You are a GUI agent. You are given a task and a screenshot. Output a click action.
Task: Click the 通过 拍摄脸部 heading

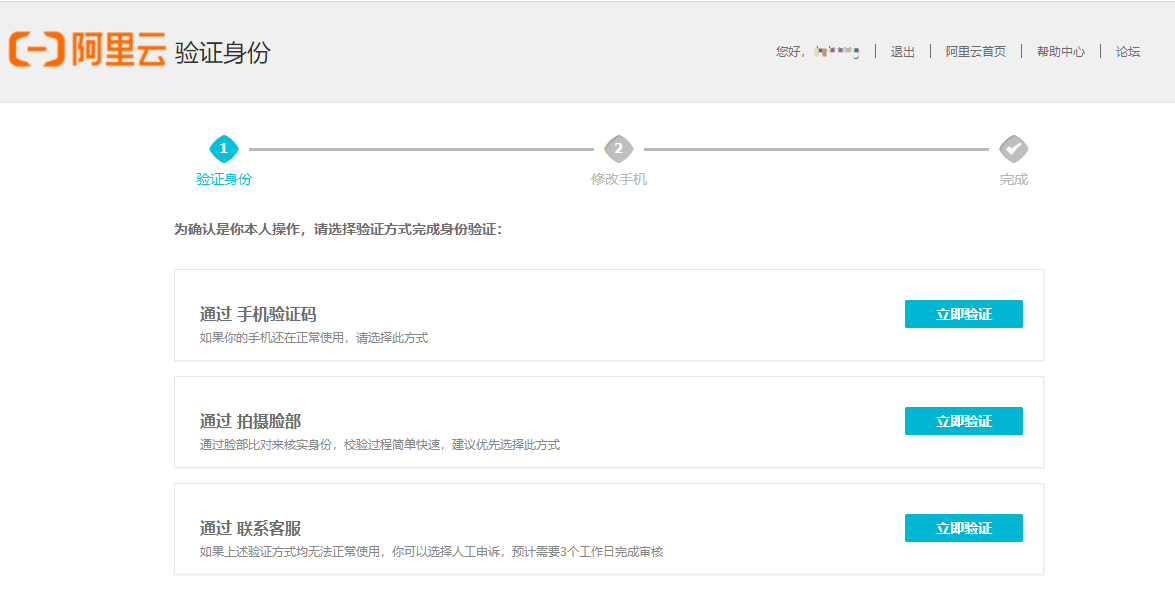pos(250,421)
